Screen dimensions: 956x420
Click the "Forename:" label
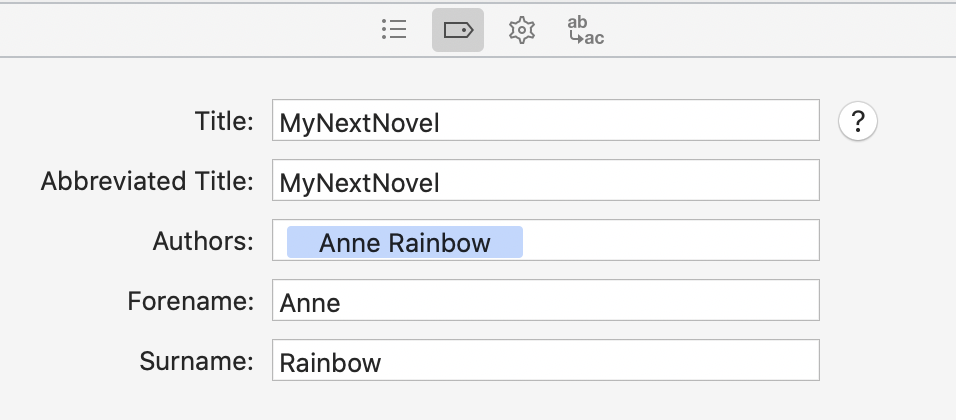[190, 301]
